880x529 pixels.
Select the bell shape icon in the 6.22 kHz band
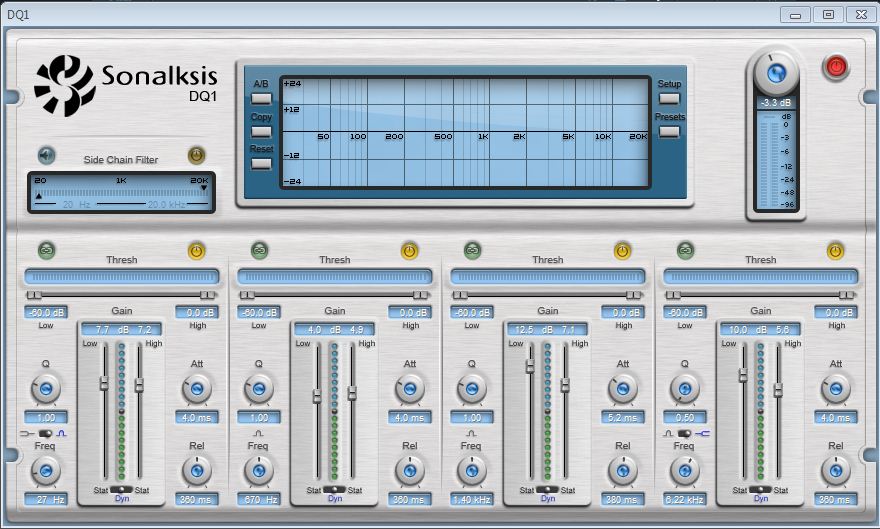[x=668, y=434]
